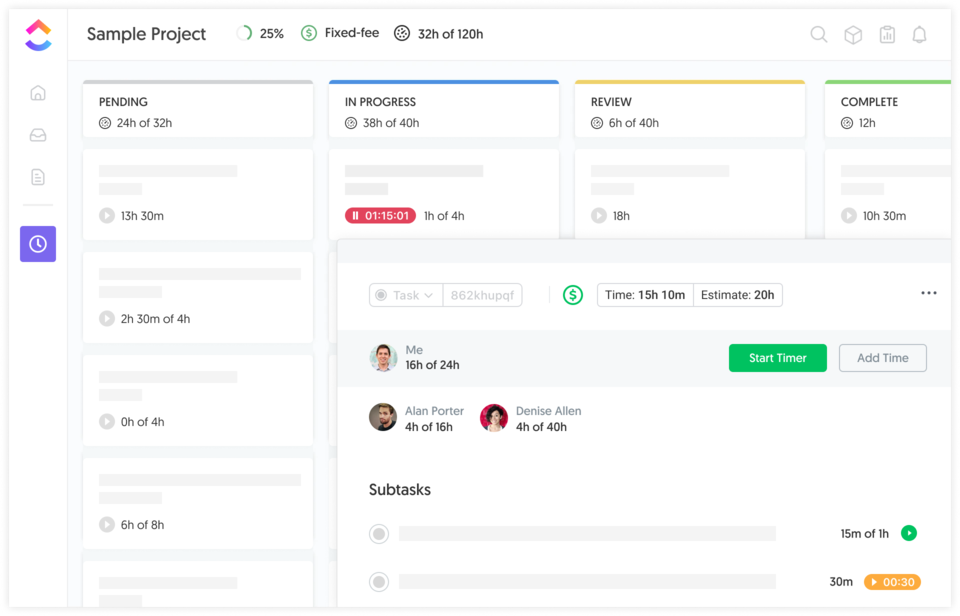The height and width of the screenshot is (616, 960).
Task: Open the three-dot overflow menu
Action: click(928, 292)
